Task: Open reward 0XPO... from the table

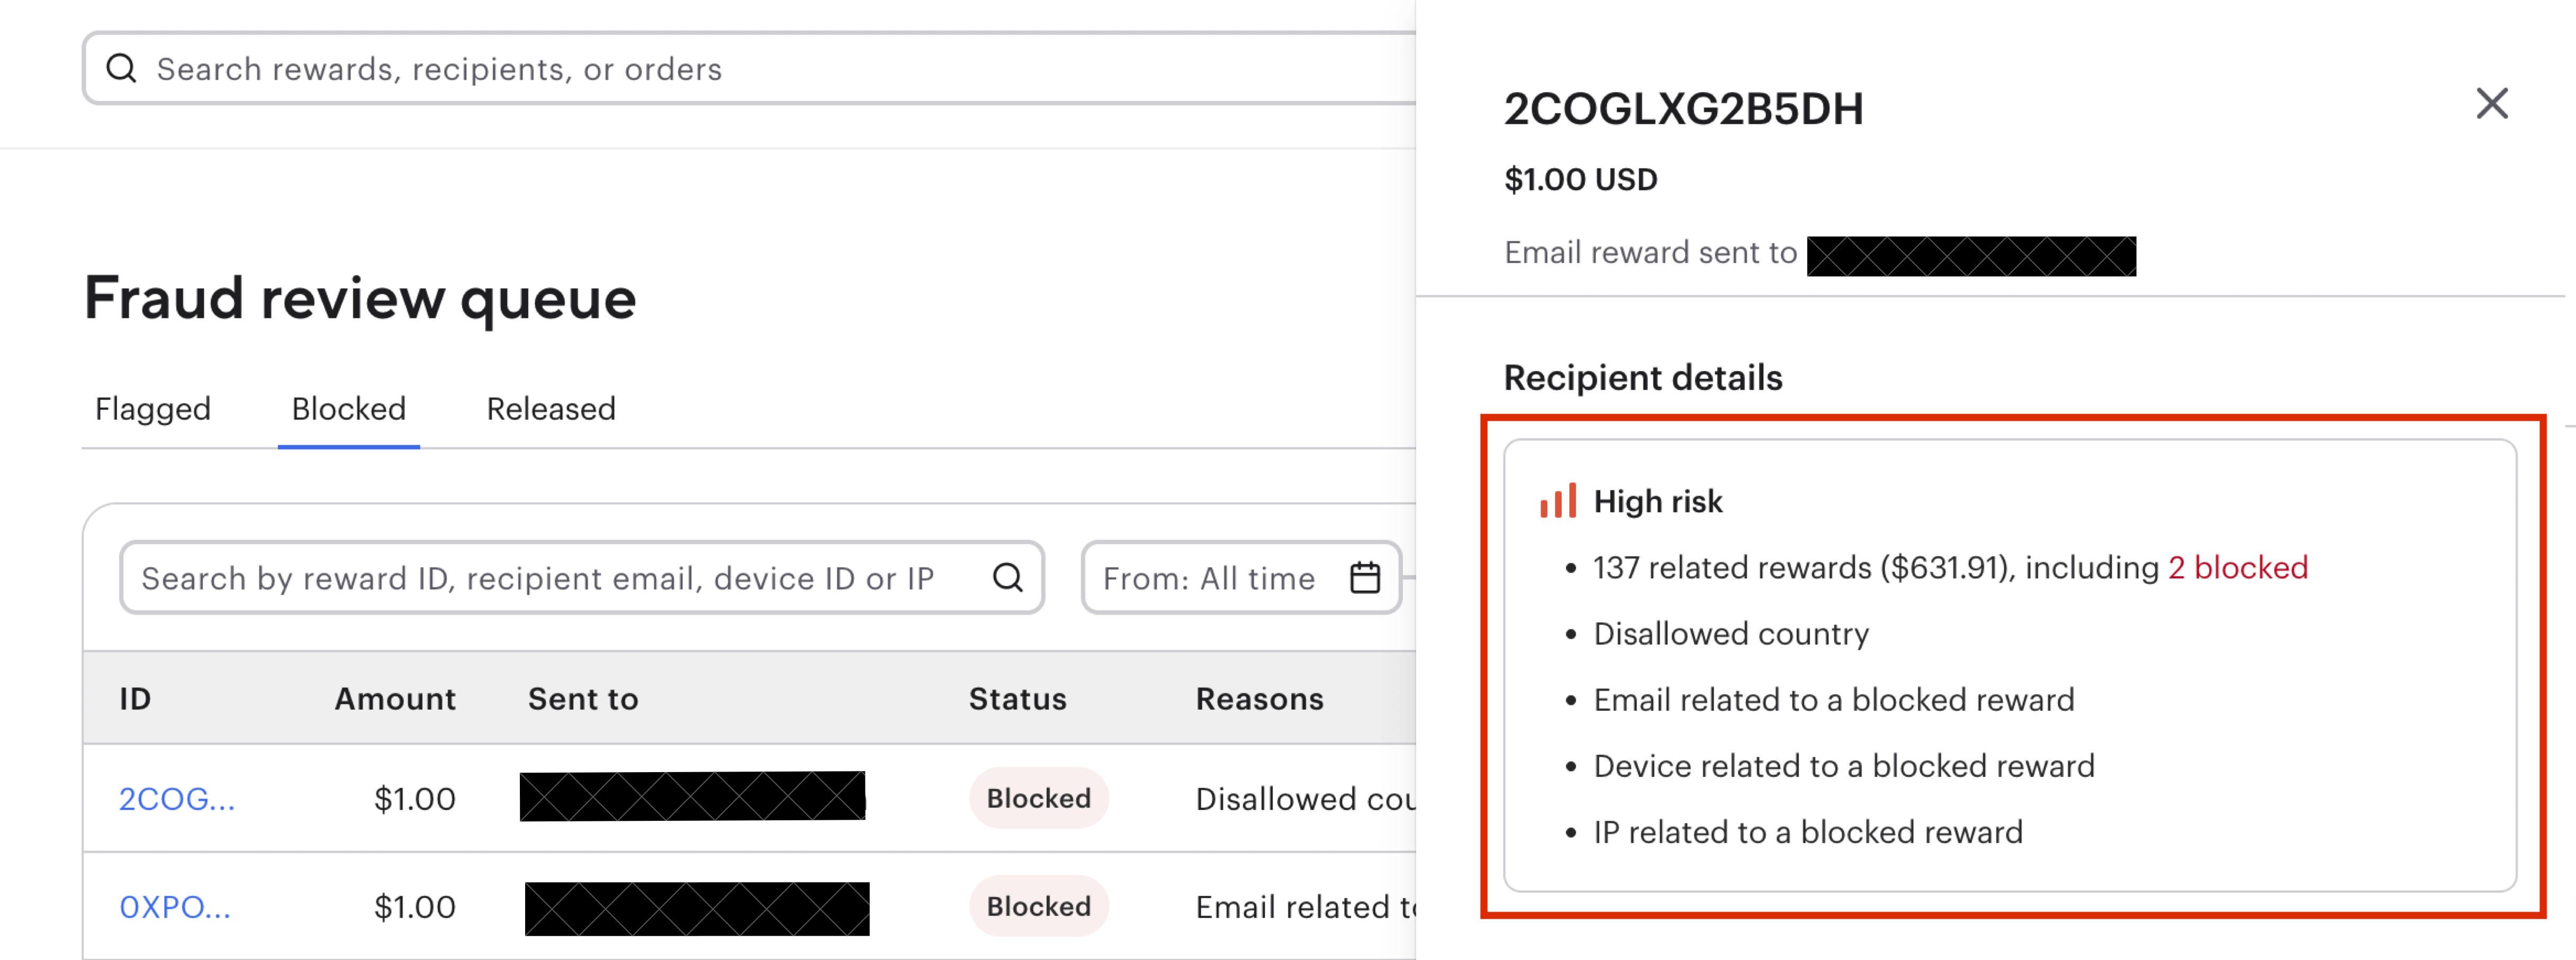Action: tap(175, 906)
